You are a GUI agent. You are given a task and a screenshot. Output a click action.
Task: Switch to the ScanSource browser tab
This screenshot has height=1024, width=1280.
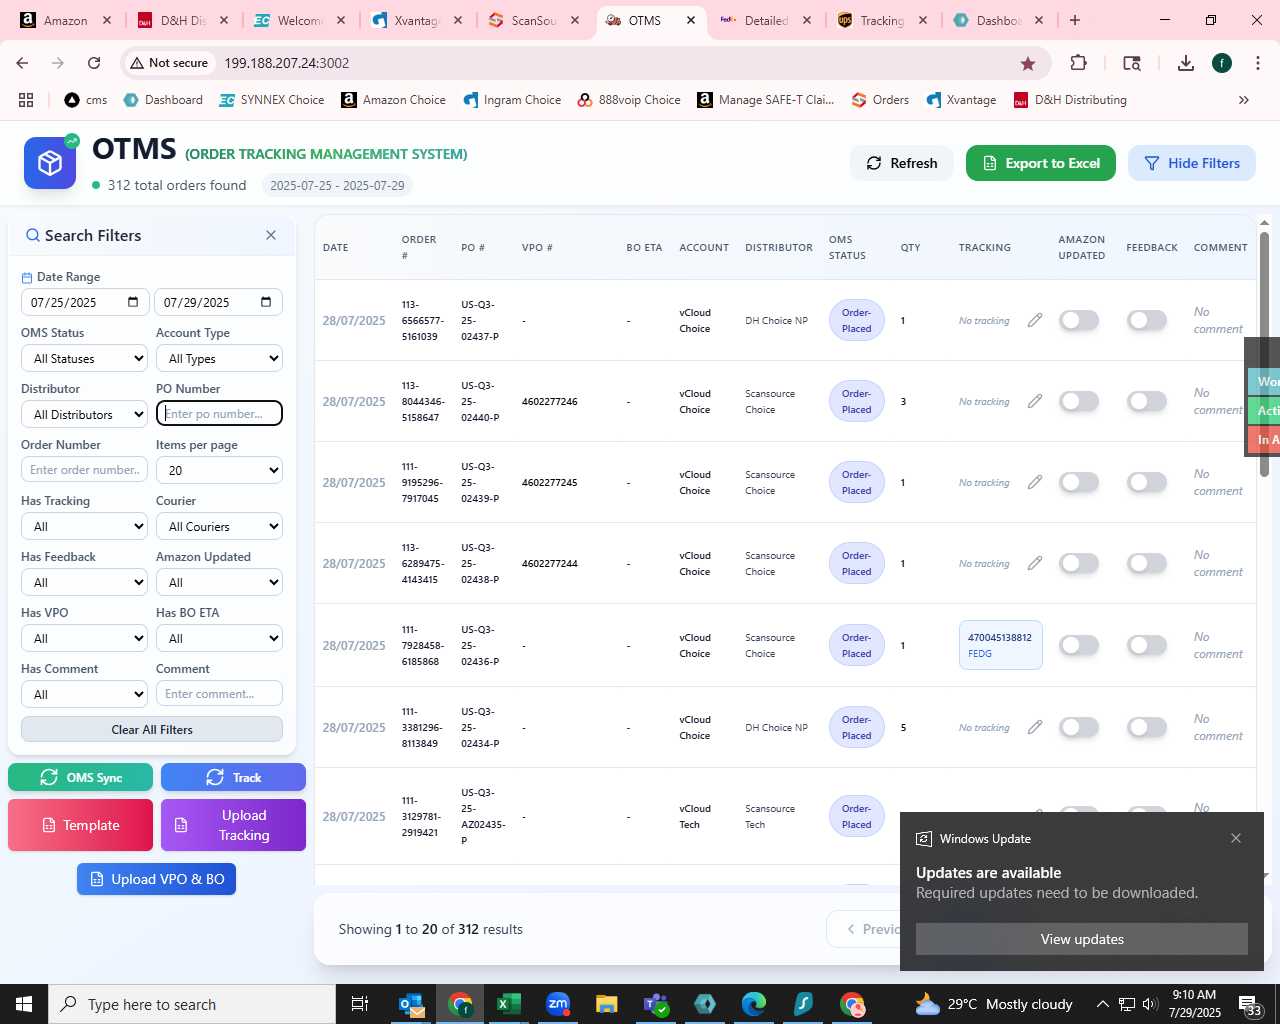pos(533,20)
